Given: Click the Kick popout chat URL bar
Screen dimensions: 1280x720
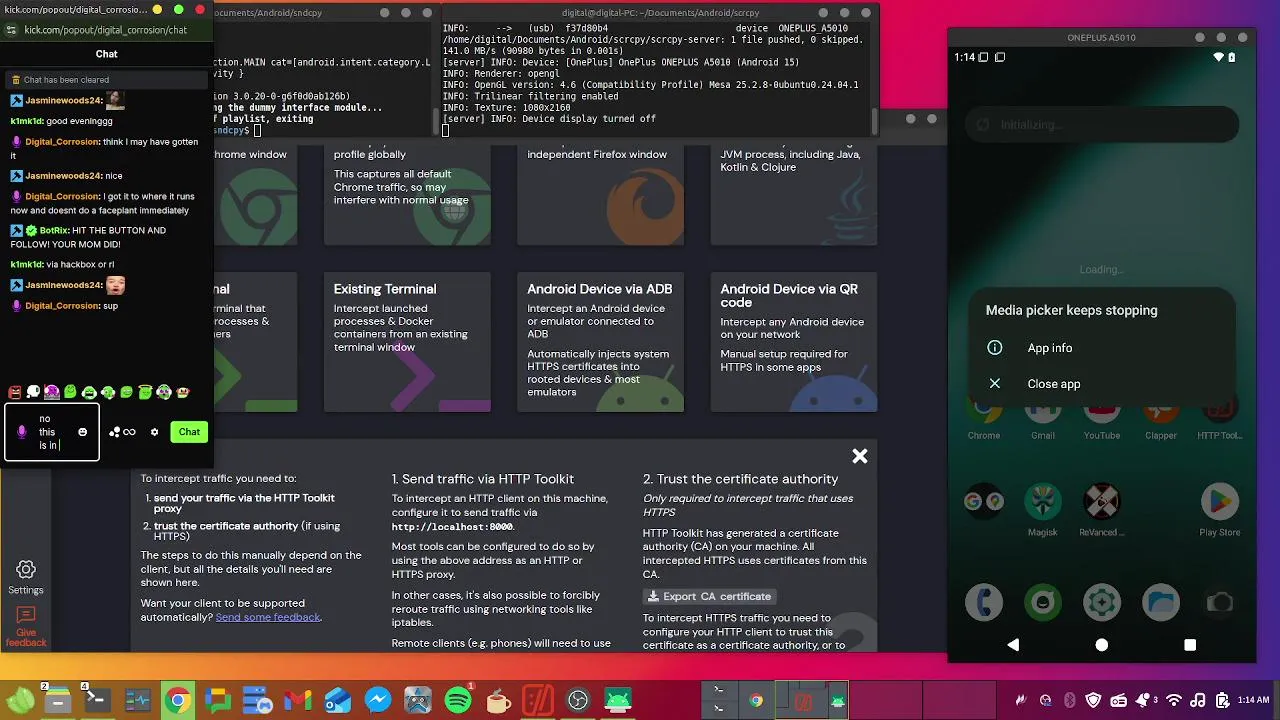Looking at the screenshot, I should click(x=105, y=30).
